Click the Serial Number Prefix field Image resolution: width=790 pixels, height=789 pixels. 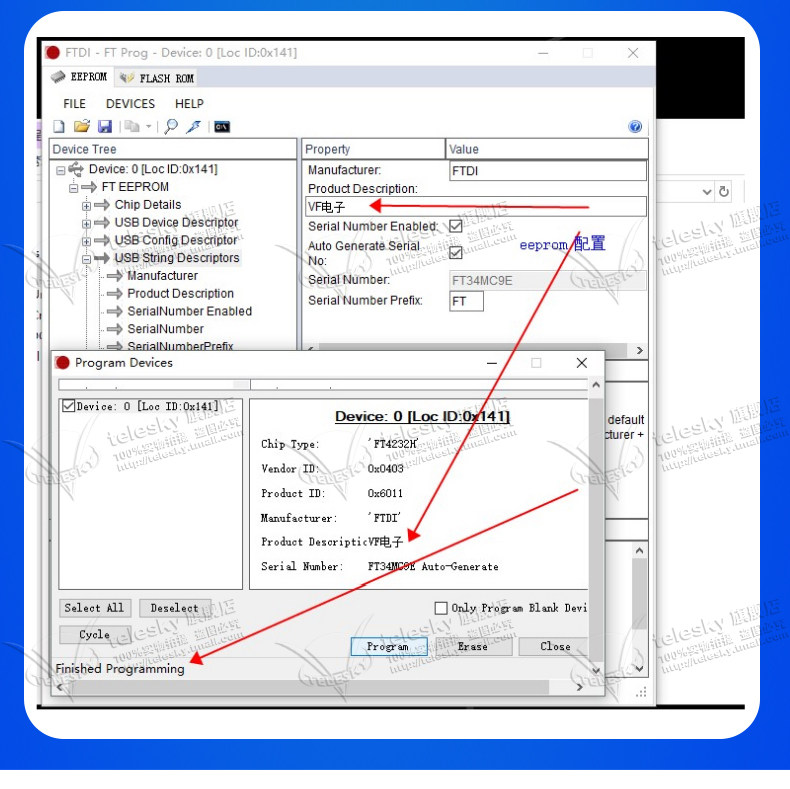point(466,301)
